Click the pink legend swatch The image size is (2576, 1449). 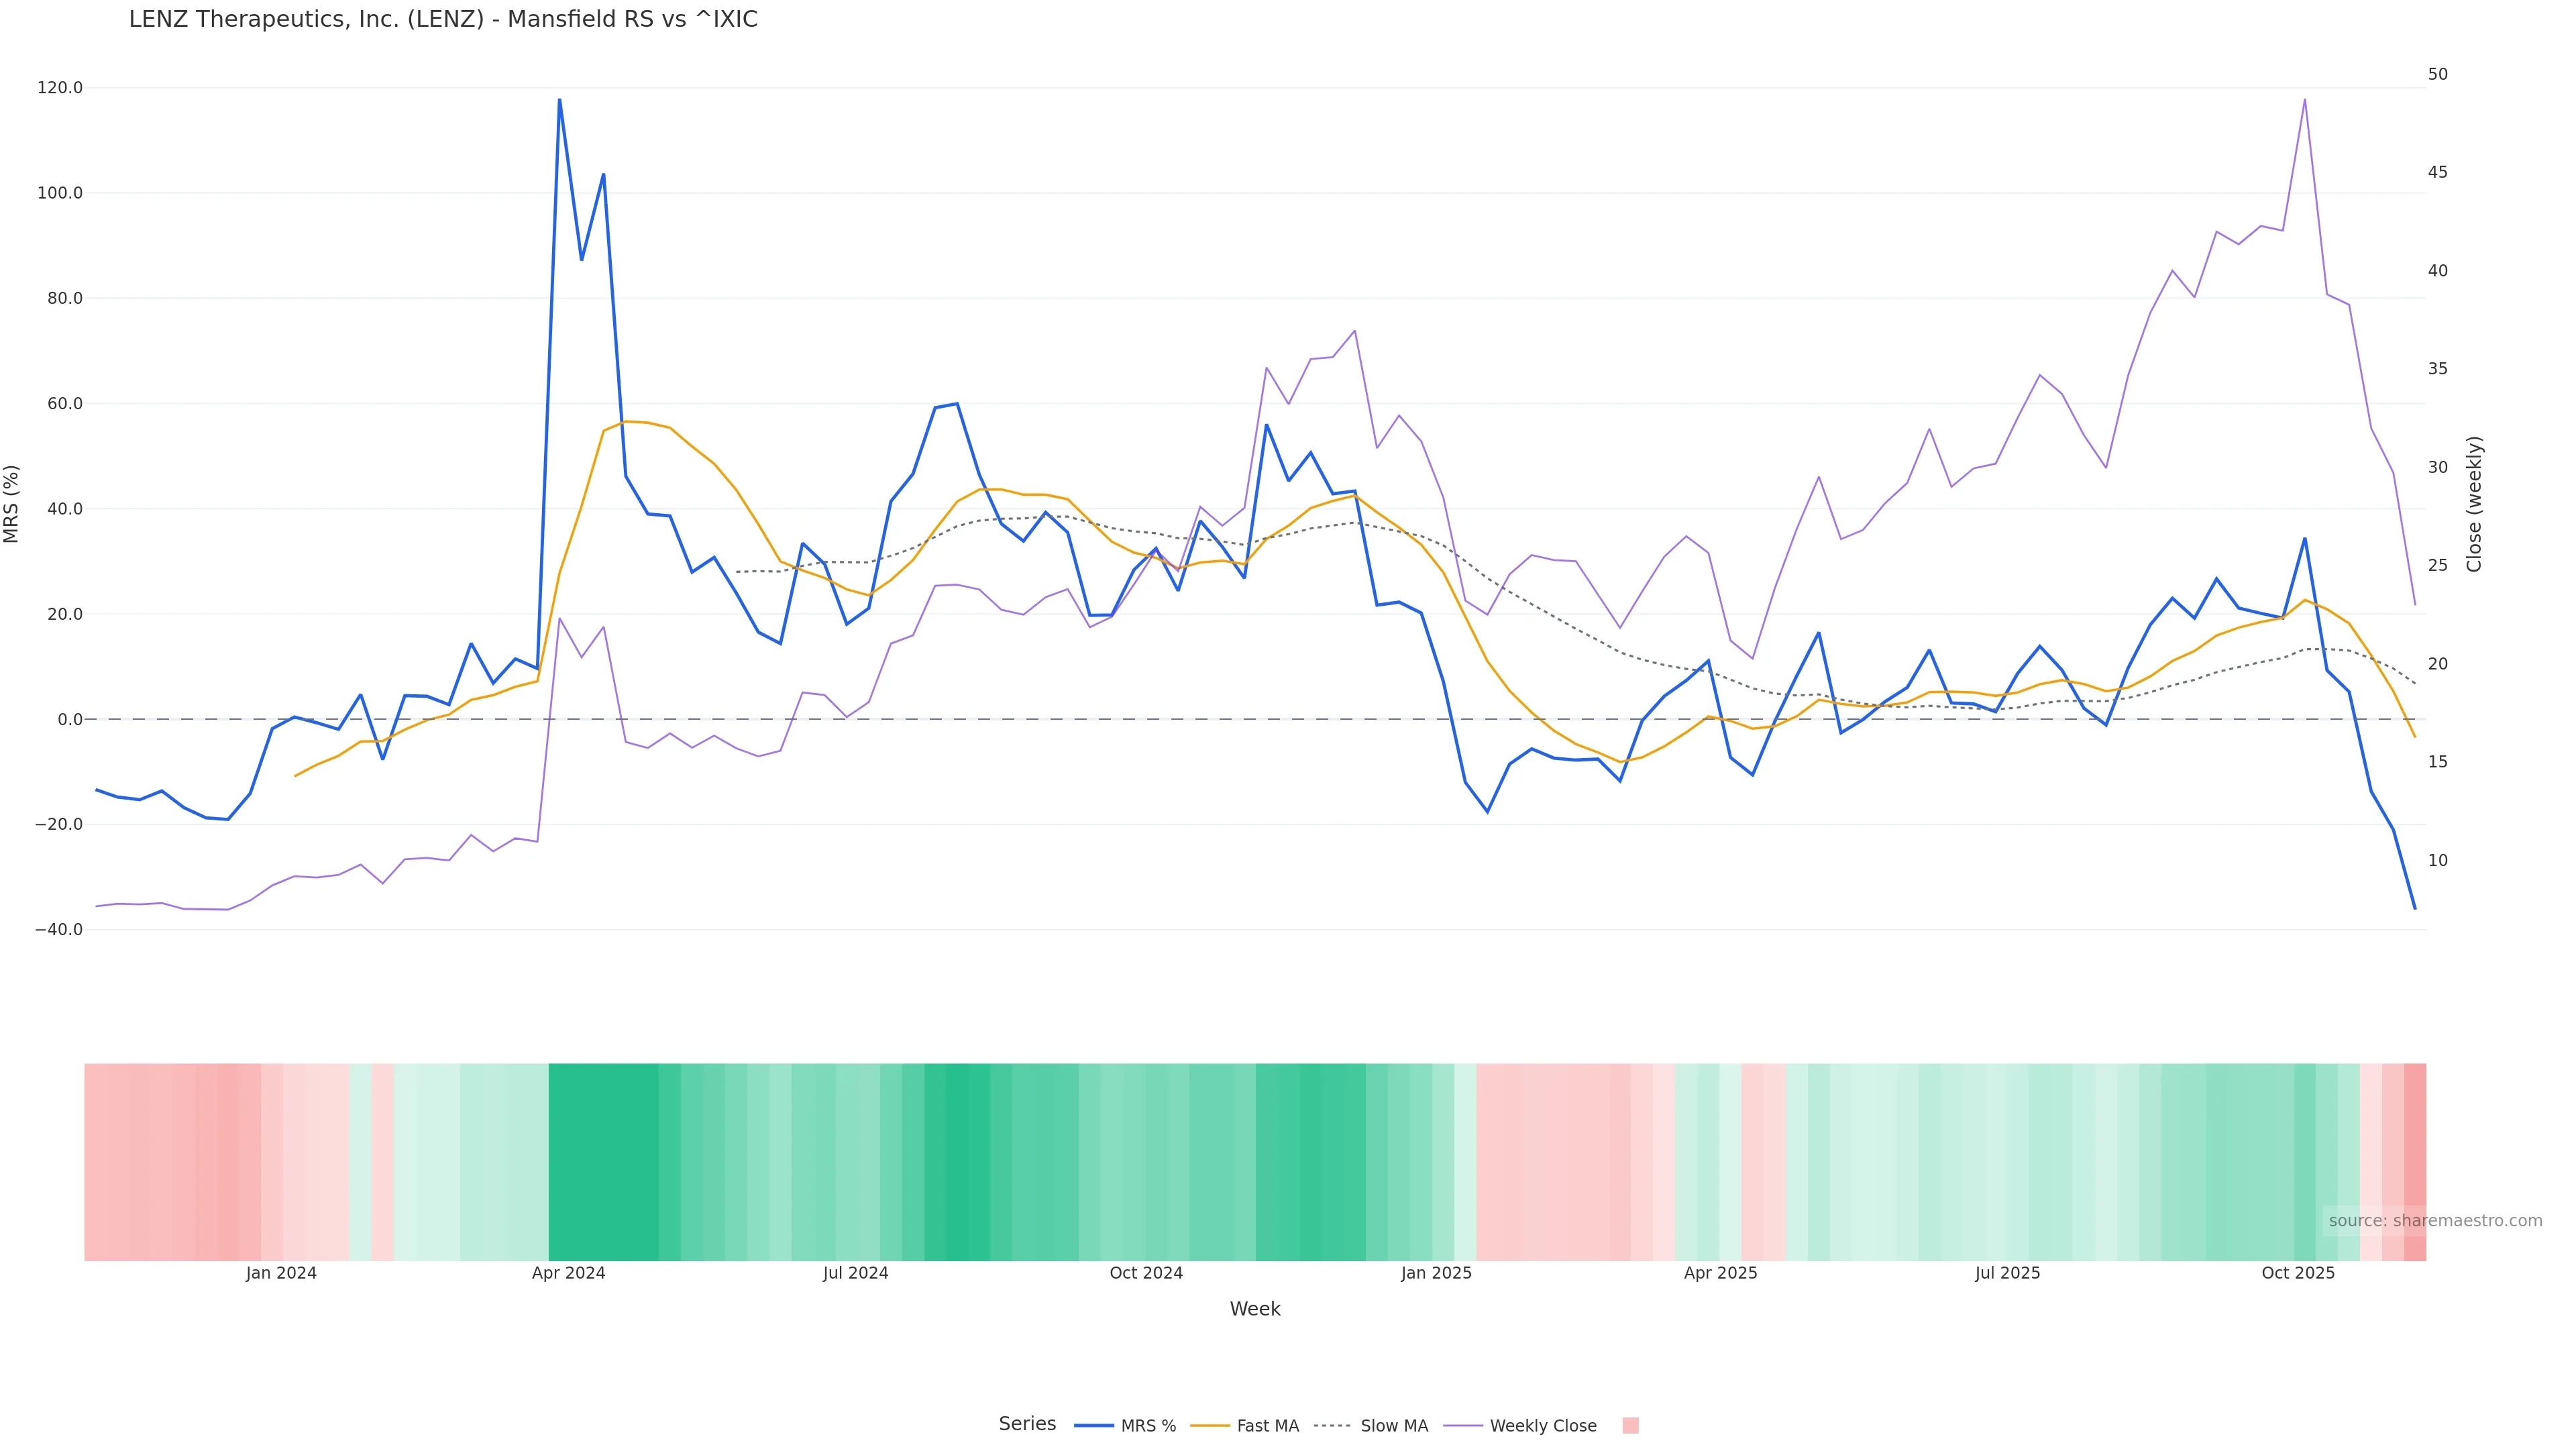(x=1630, y=1426)
